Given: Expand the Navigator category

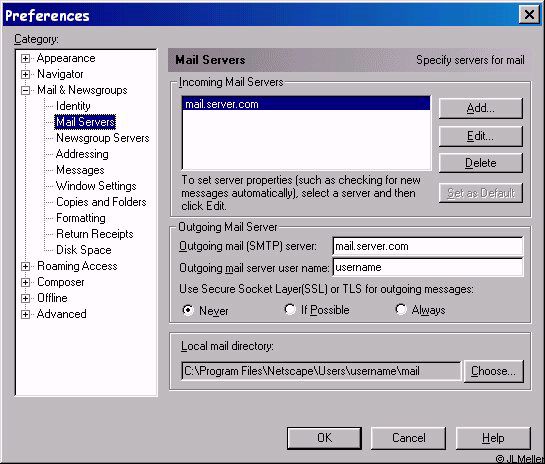Looking at the screenshot, I should coord(25,74).
